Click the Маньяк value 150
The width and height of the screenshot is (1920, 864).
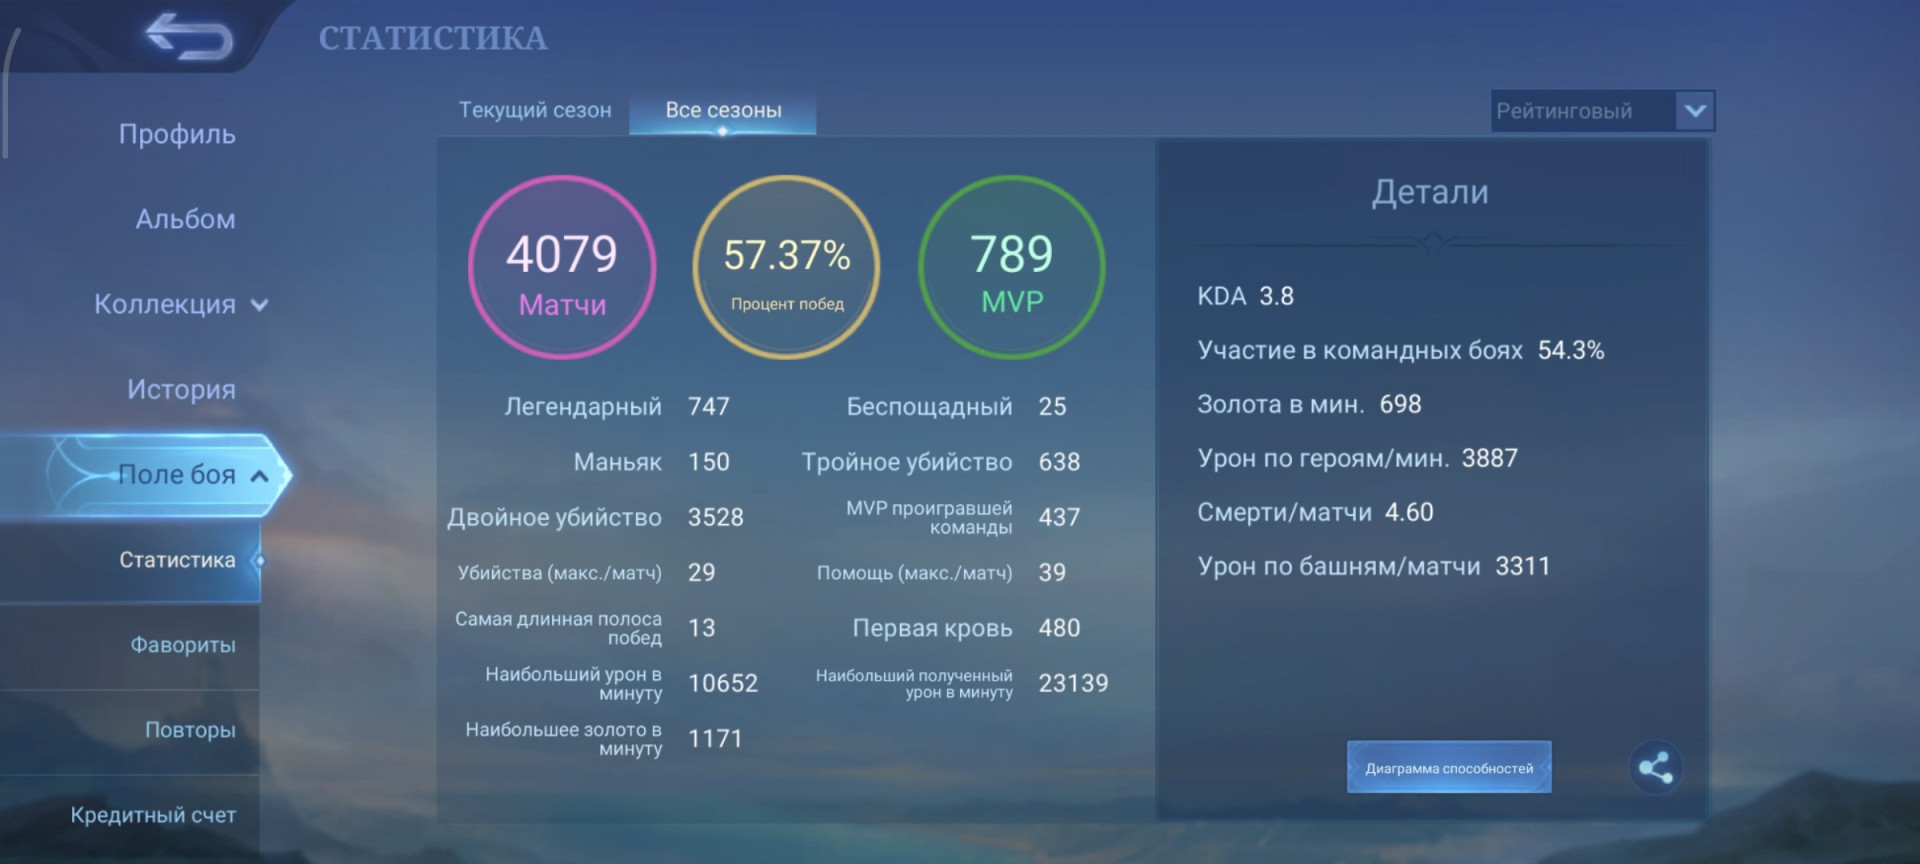709,462
